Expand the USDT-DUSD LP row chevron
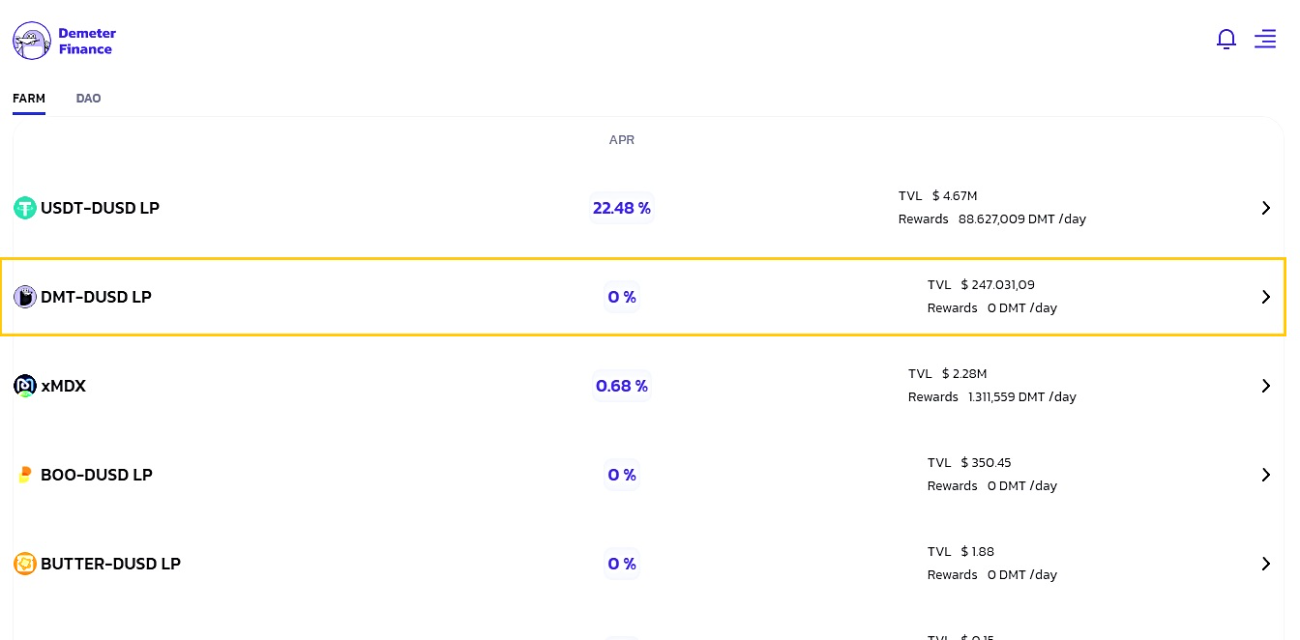The image size is (1300, 640). [x=1266, y=208]
